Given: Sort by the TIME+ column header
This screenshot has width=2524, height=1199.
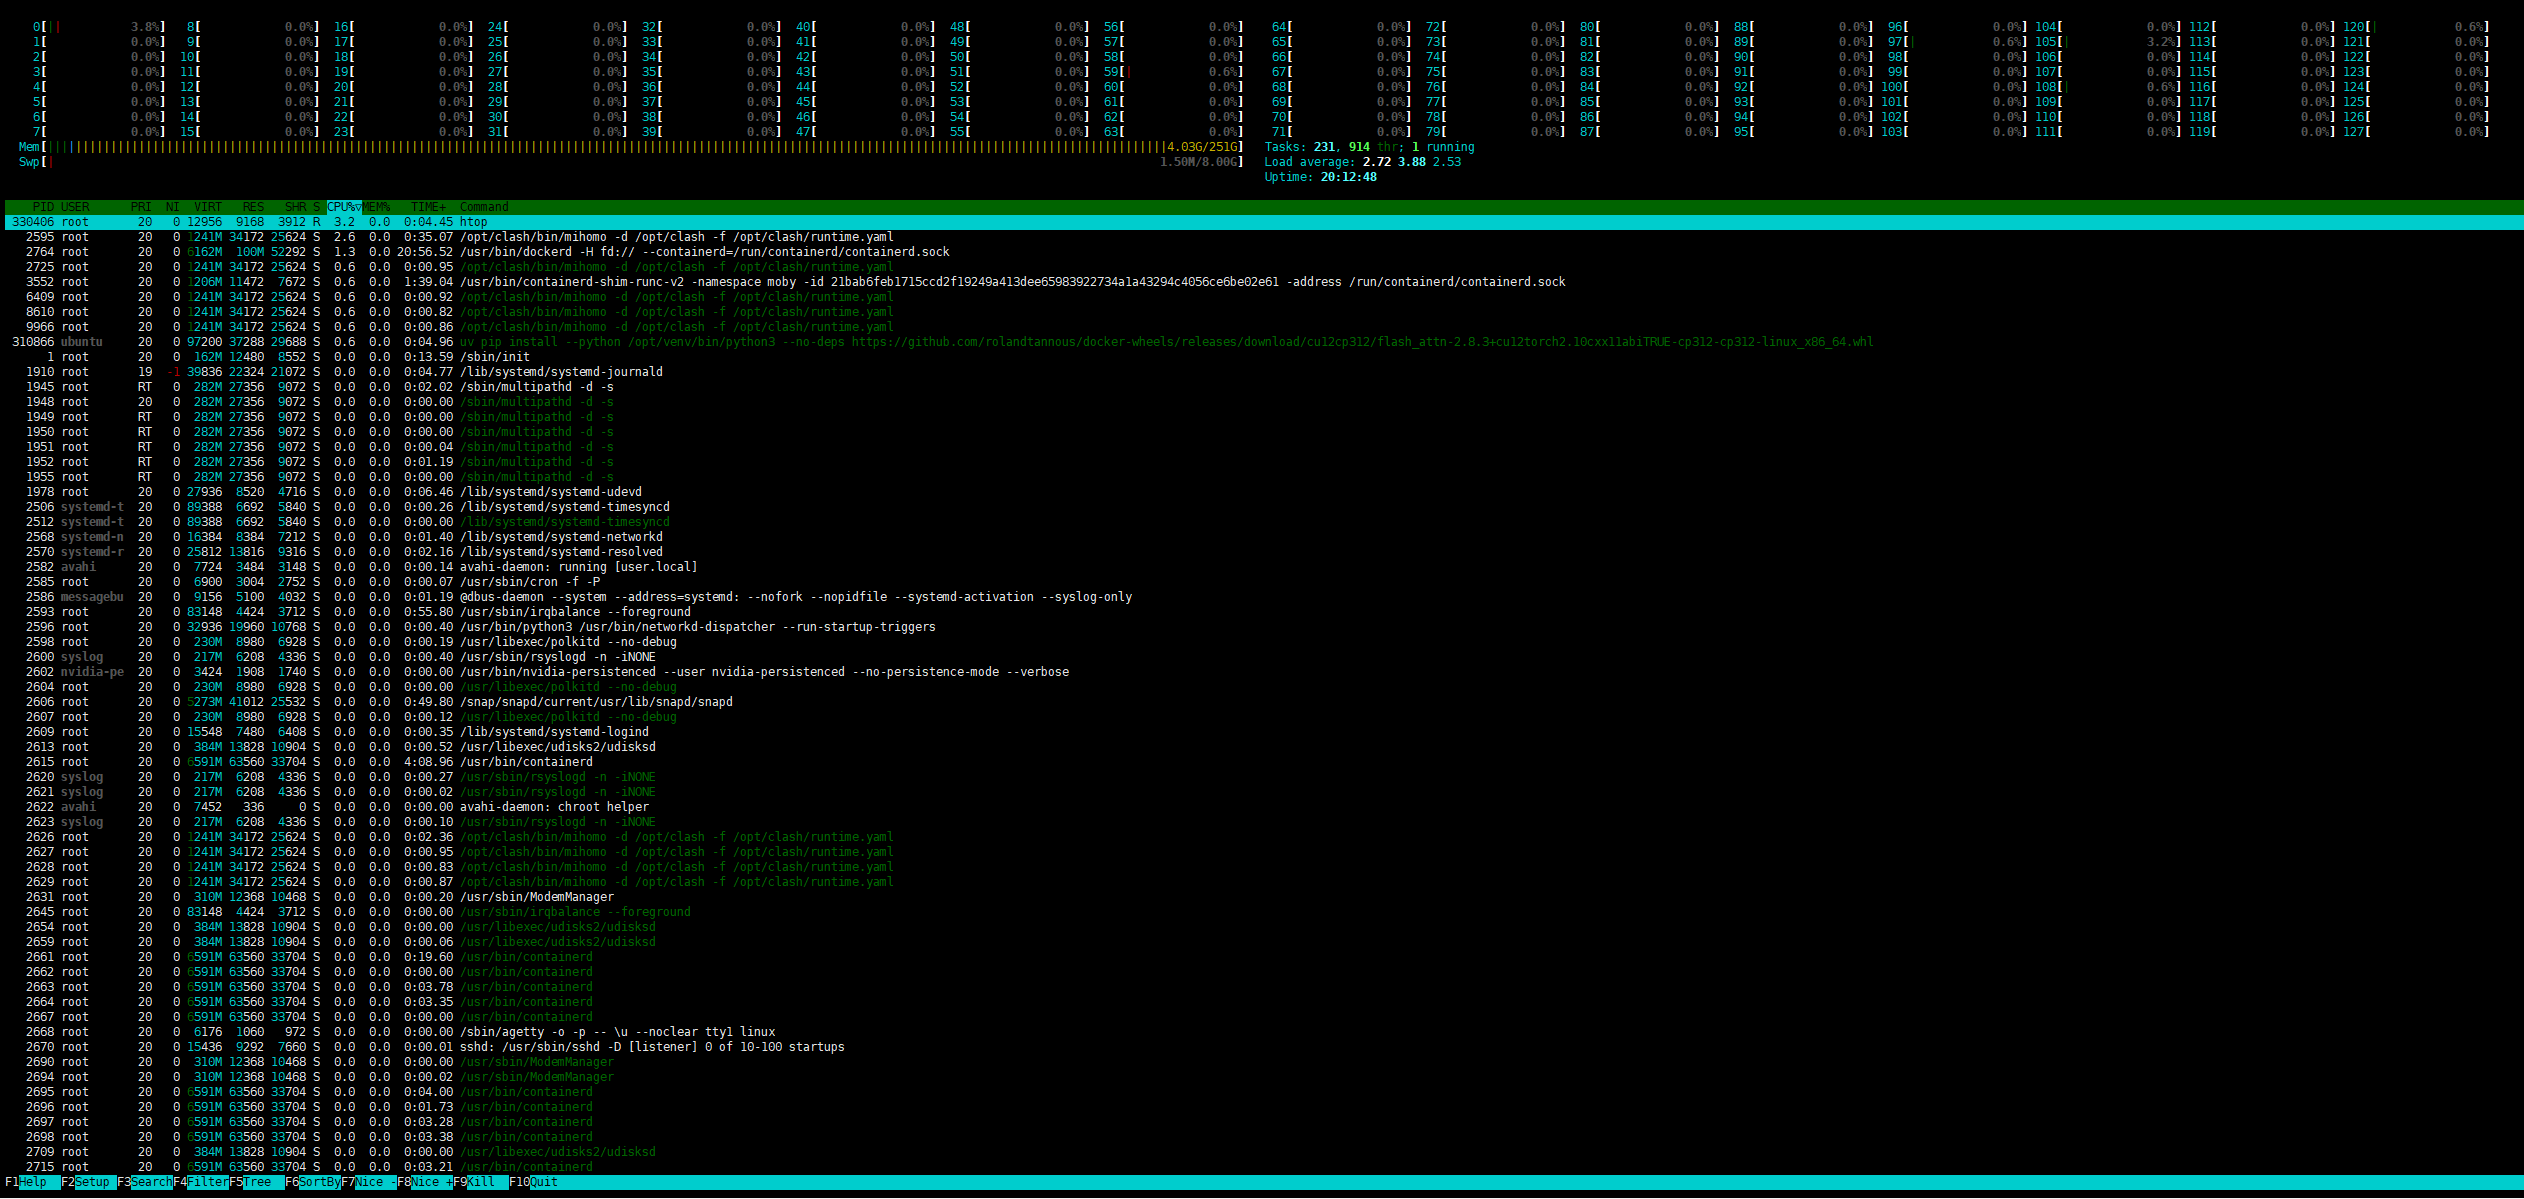Looking at the screenshot, I should (428, 207).
